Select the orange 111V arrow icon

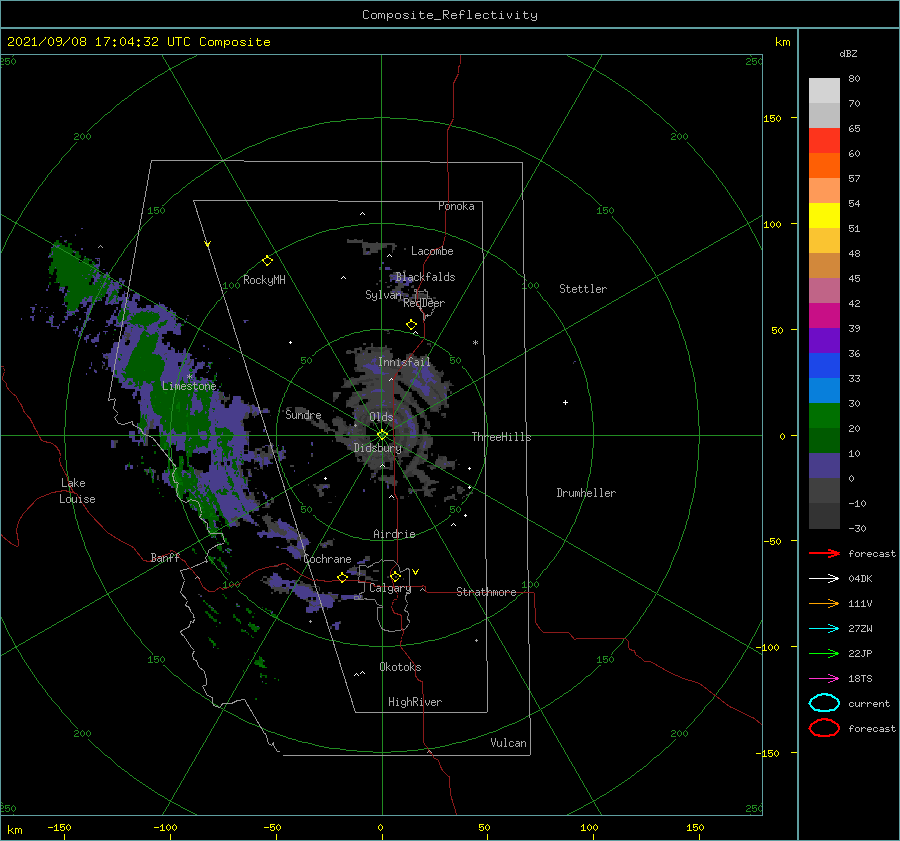point(824,603)
